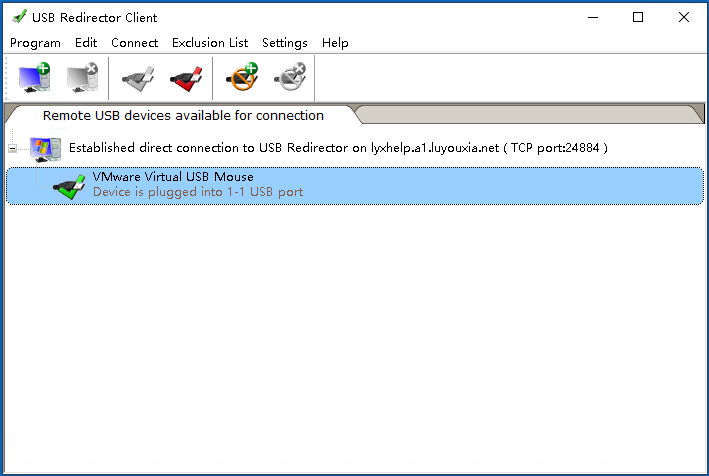
Task: Click the Add USB Server toolbar icon
Action: click(34, 77)
